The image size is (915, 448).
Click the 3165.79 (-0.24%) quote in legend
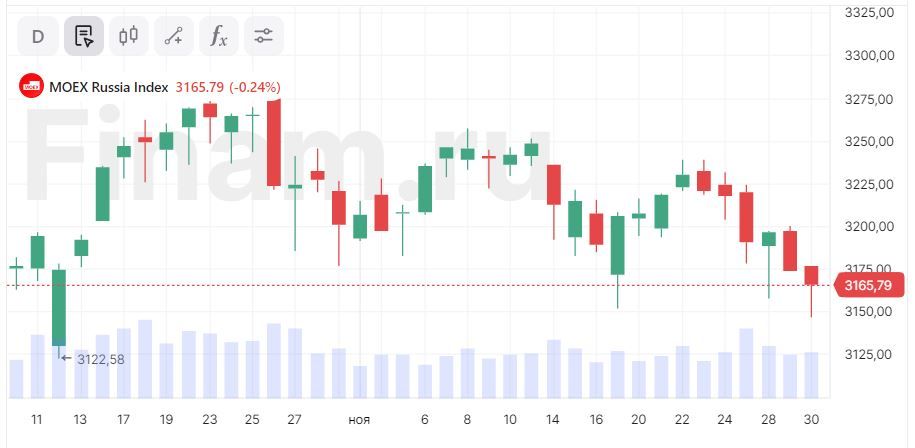tap(228, 87)
